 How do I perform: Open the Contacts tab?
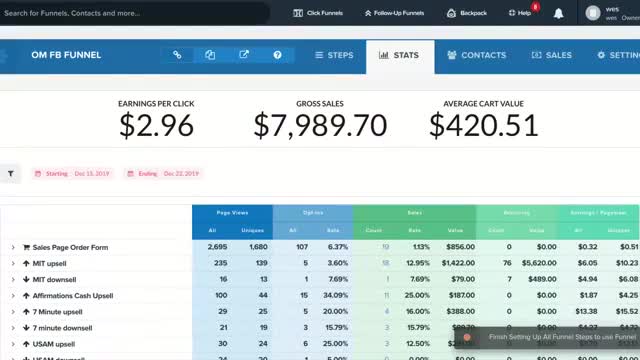pyautogui.click(x=476, y=55)
